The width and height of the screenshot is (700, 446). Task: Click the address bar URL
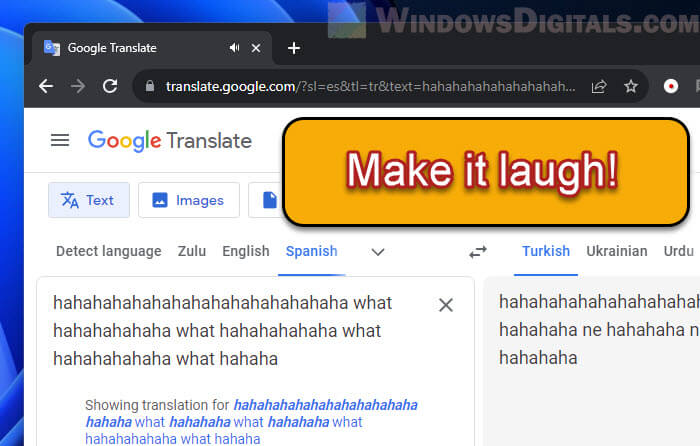pos(371,86)
